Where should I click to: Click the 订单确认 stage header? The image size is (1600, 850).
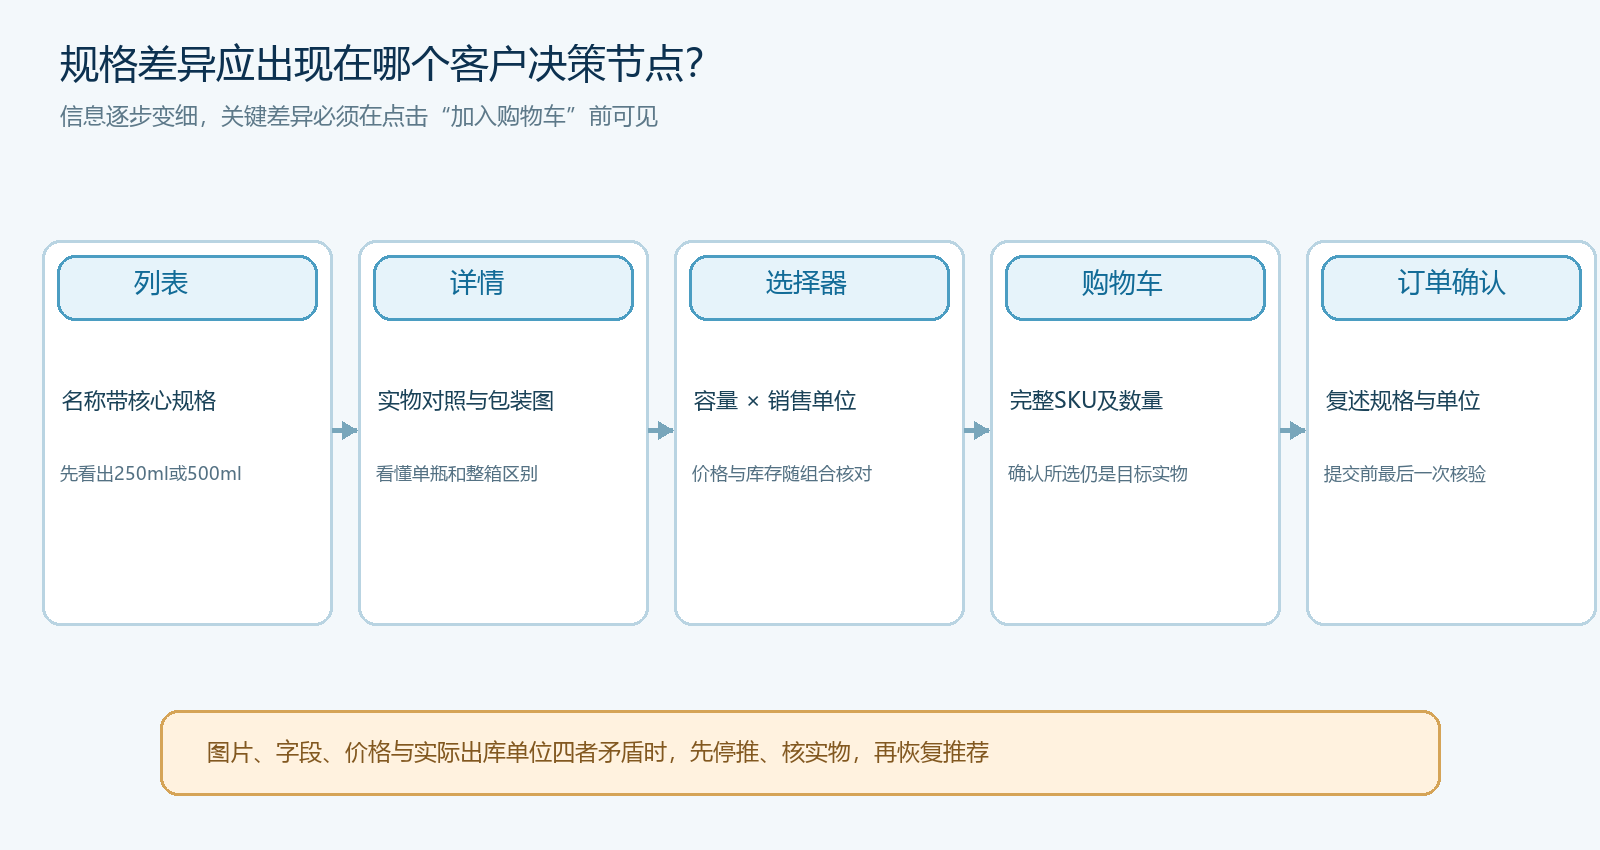coord(1451,288)
